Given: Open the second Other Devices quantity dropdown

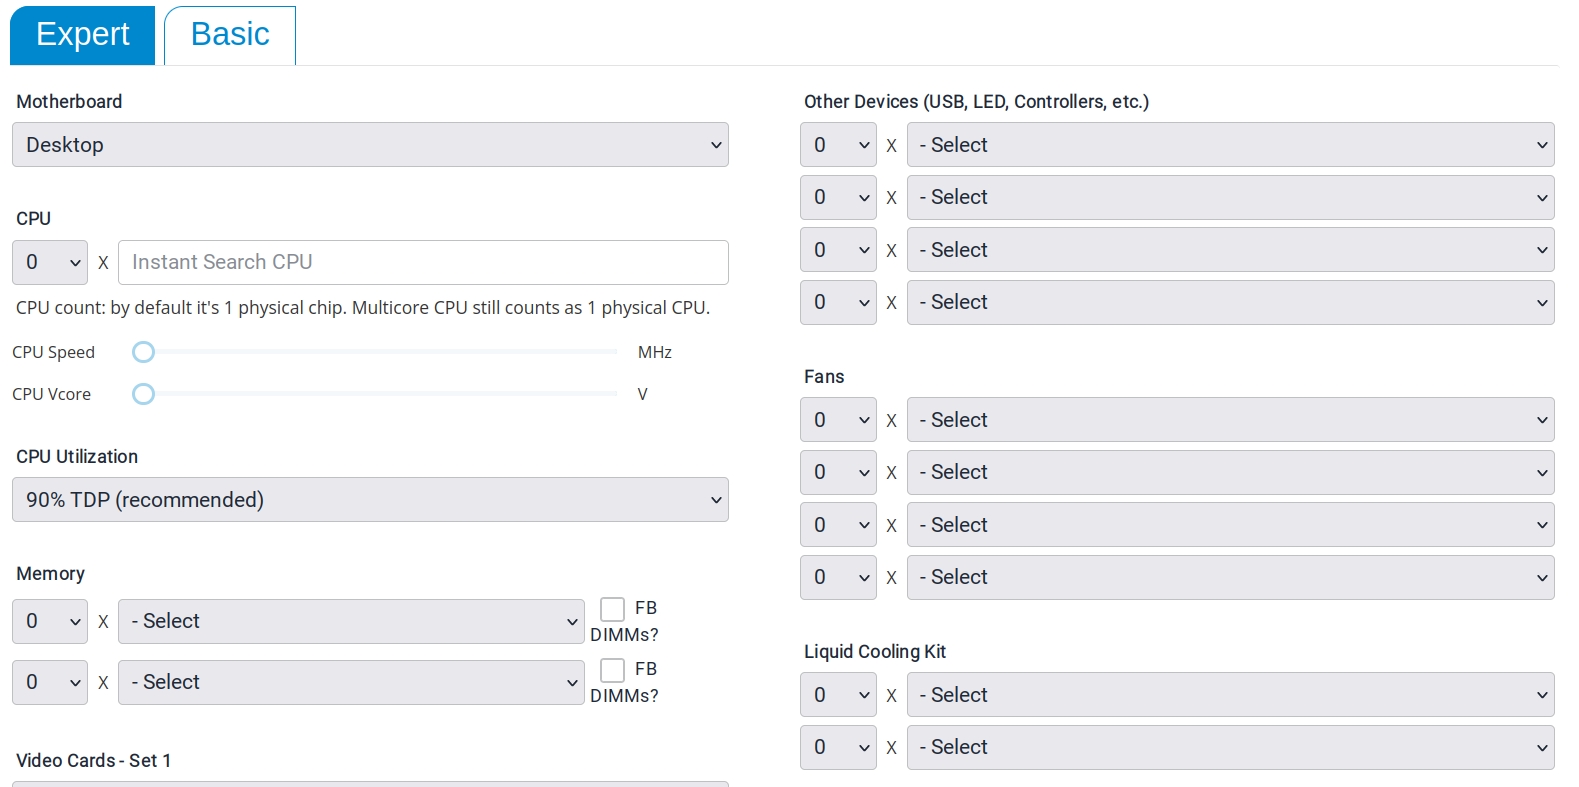Looking at the screenshot, I should point(838,197).
